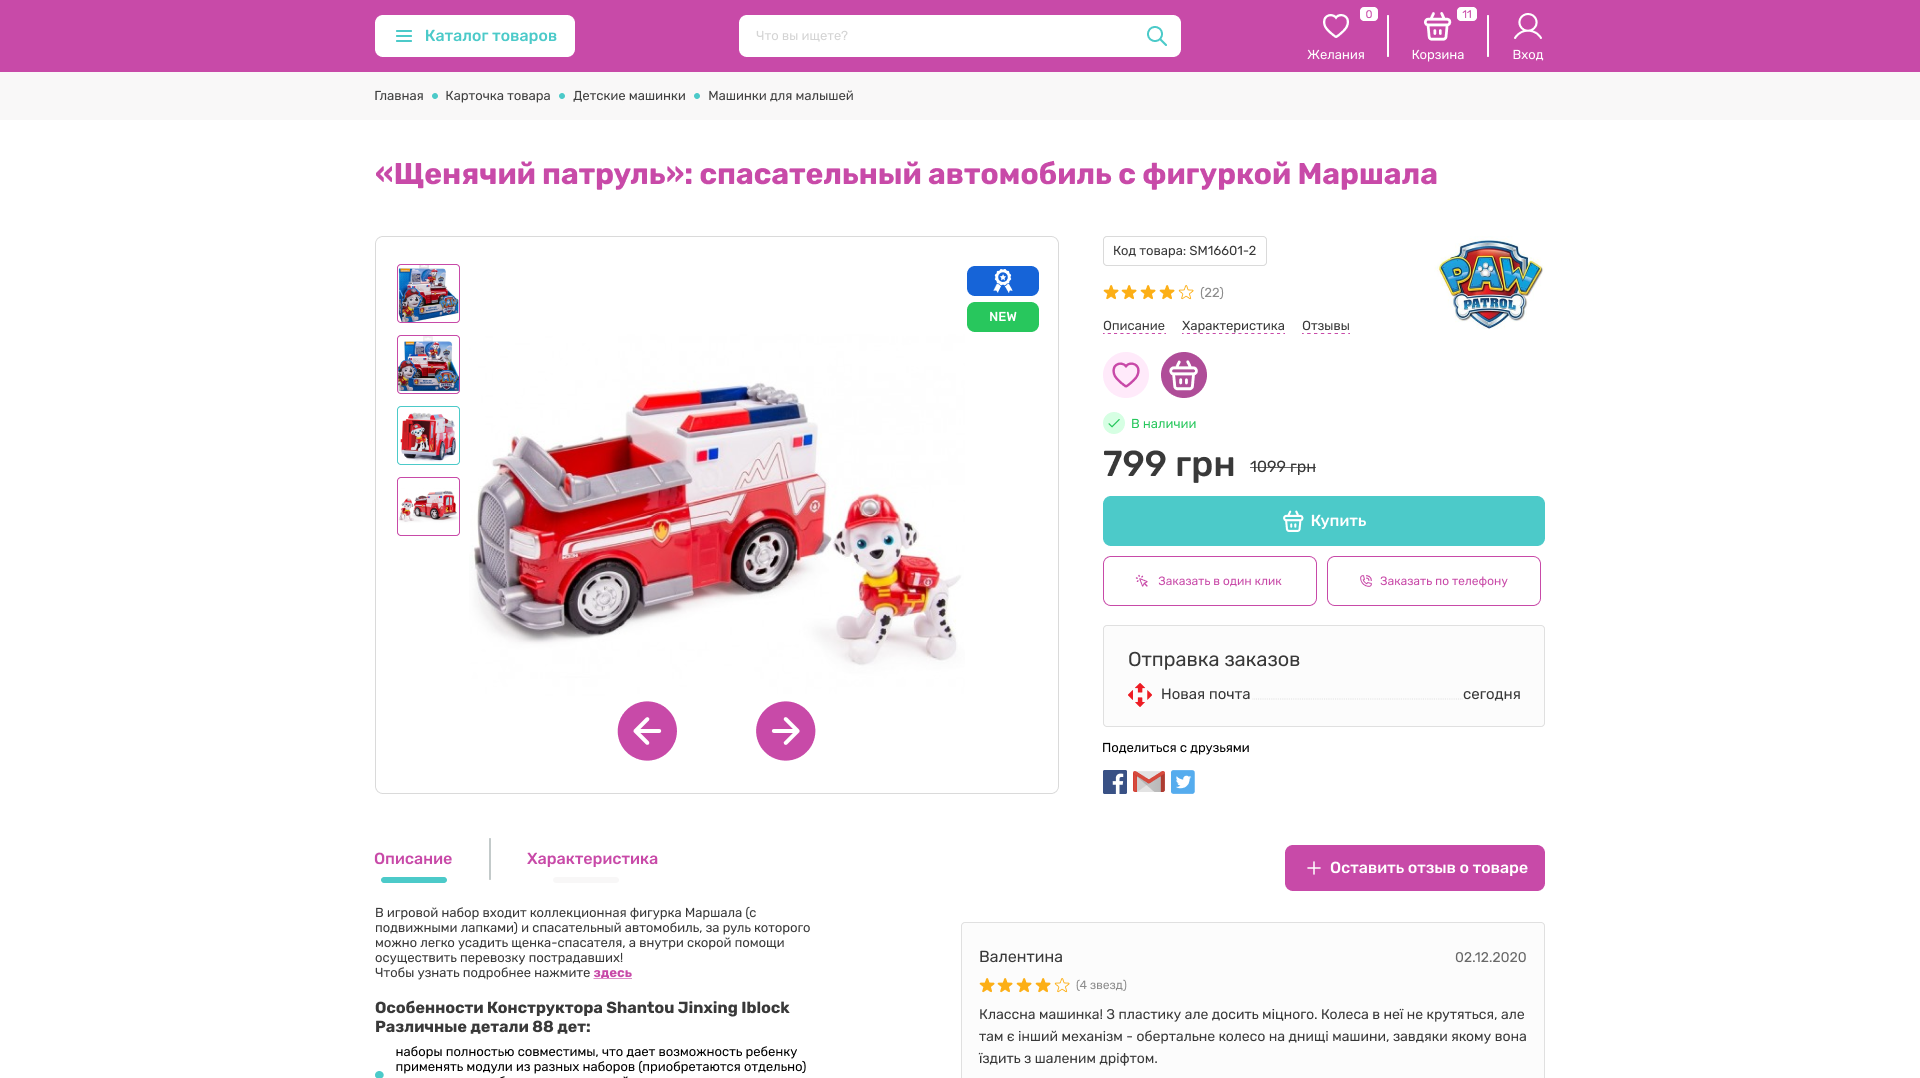Image resolution: width=1920 pixels, height=1078 pixels.
Task: Share via Facebook icon
Action: tap(1115, 782)
